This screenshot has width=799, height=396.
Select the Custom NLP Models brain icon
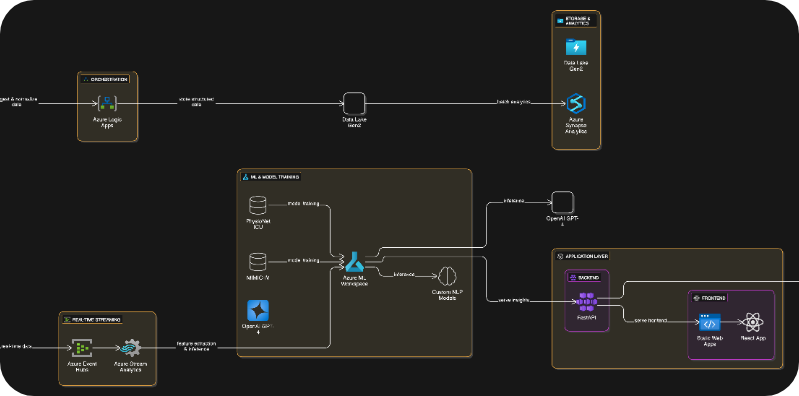click(x=447, y=276)
